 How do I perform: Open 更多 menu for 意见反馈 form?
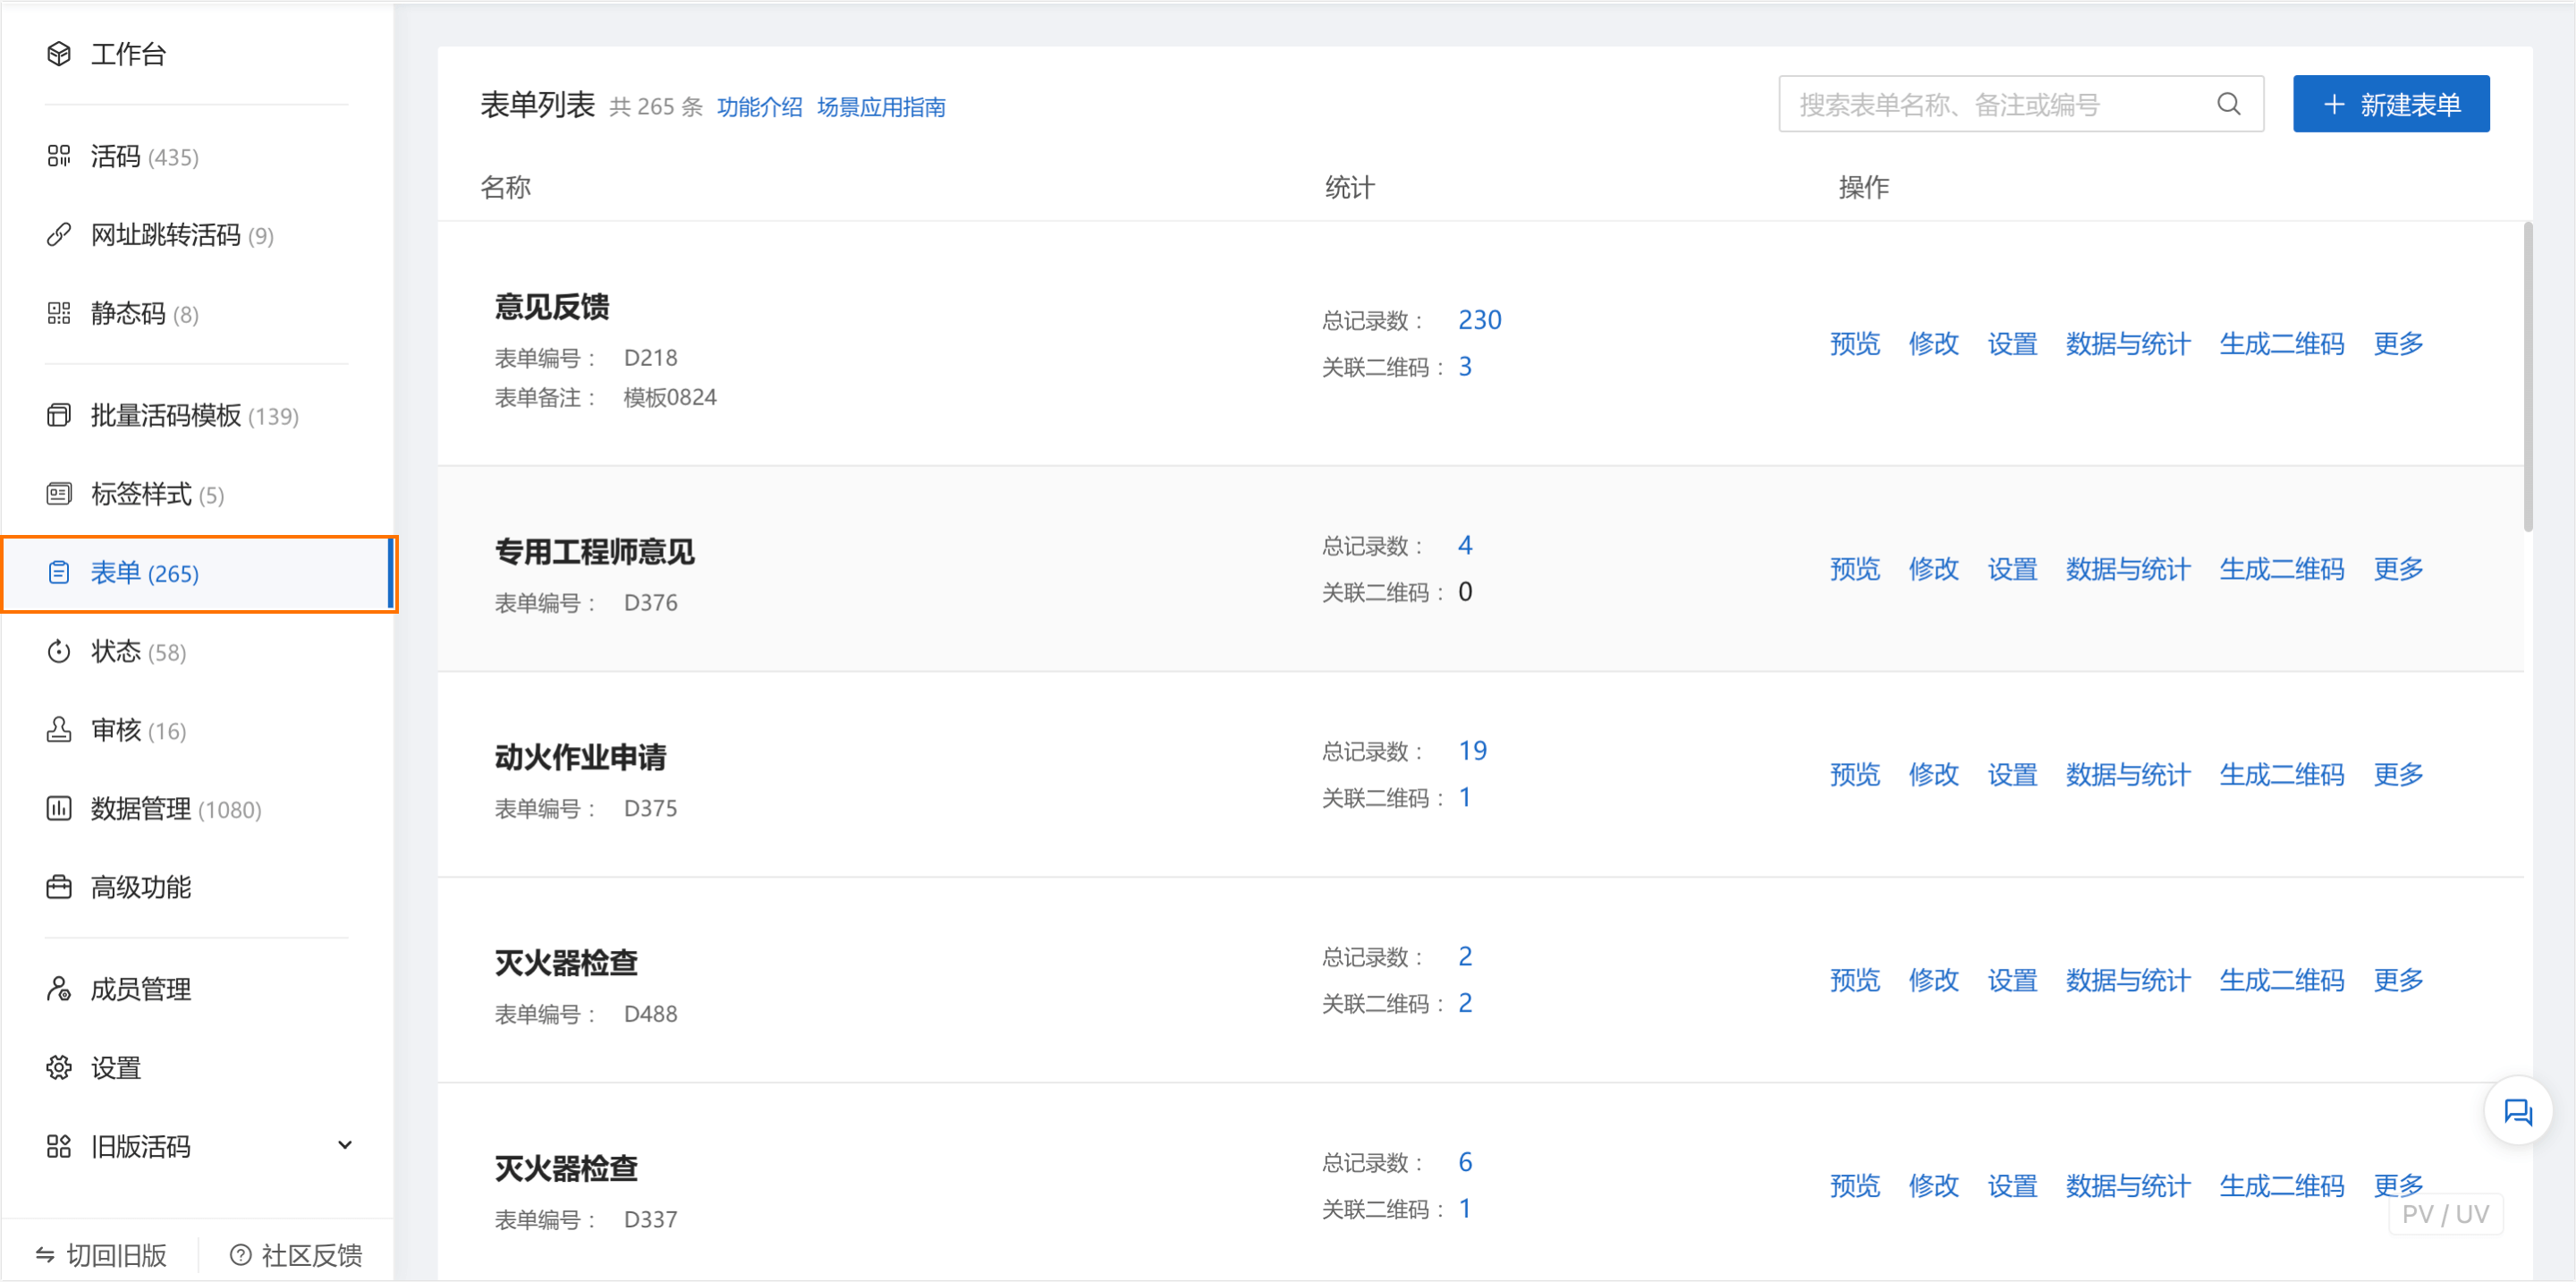coord(2398,344)
